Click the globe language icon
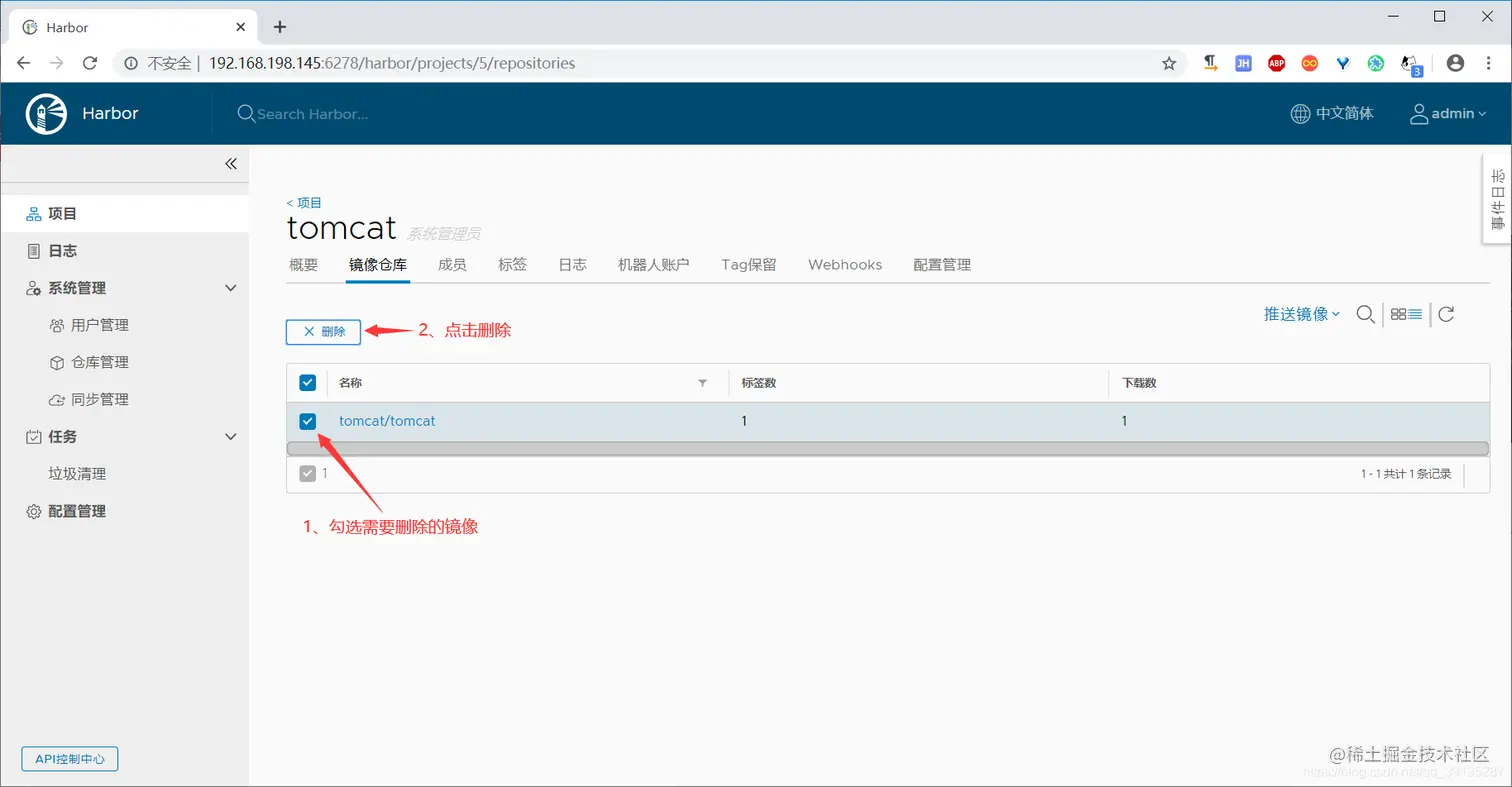Viewport: 1512px width, 787px height. pyautogui.click(x=1300, y=114)
